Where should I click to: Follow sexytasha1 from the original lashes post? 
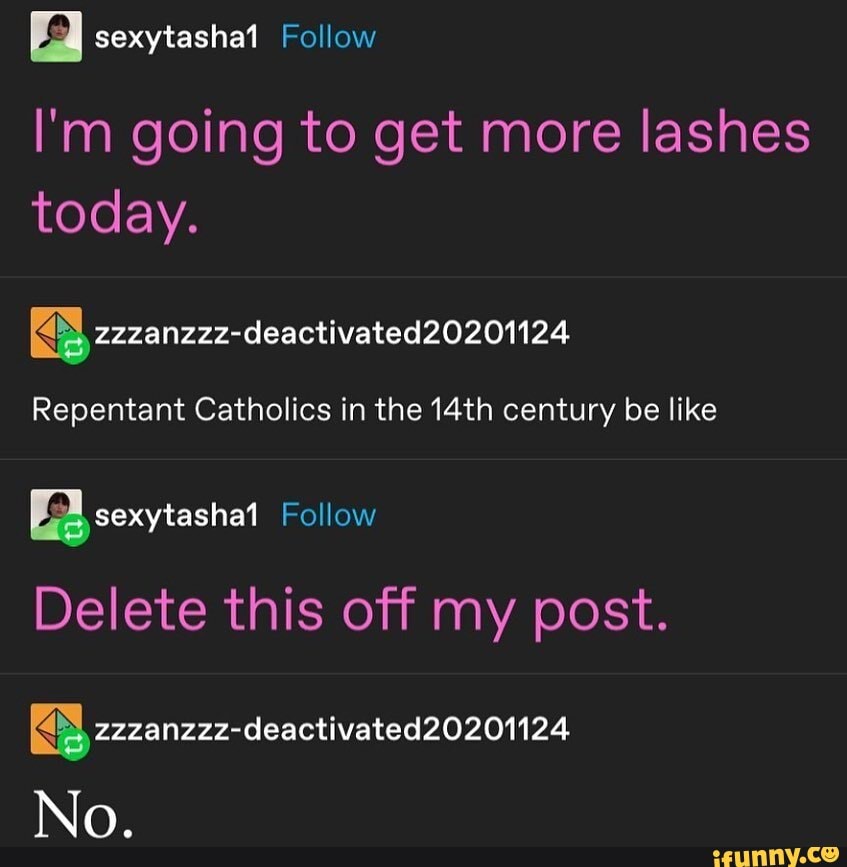coord(328,37)
